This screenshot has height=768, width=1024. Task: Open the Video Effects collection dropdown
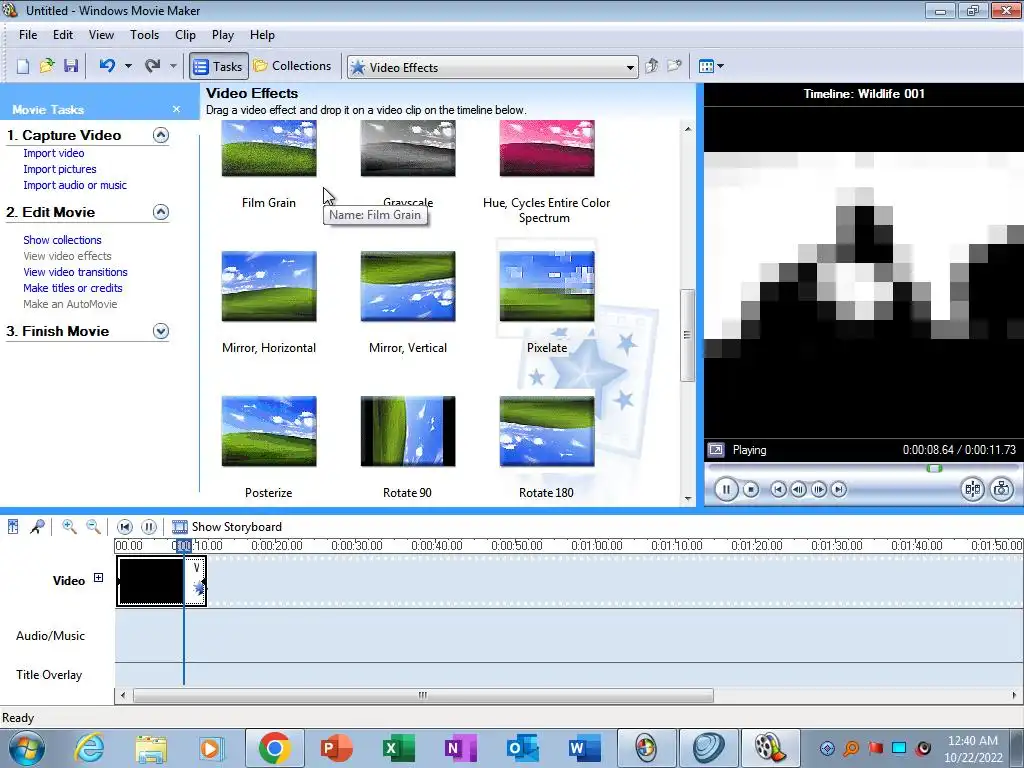(x=630, y=67)
